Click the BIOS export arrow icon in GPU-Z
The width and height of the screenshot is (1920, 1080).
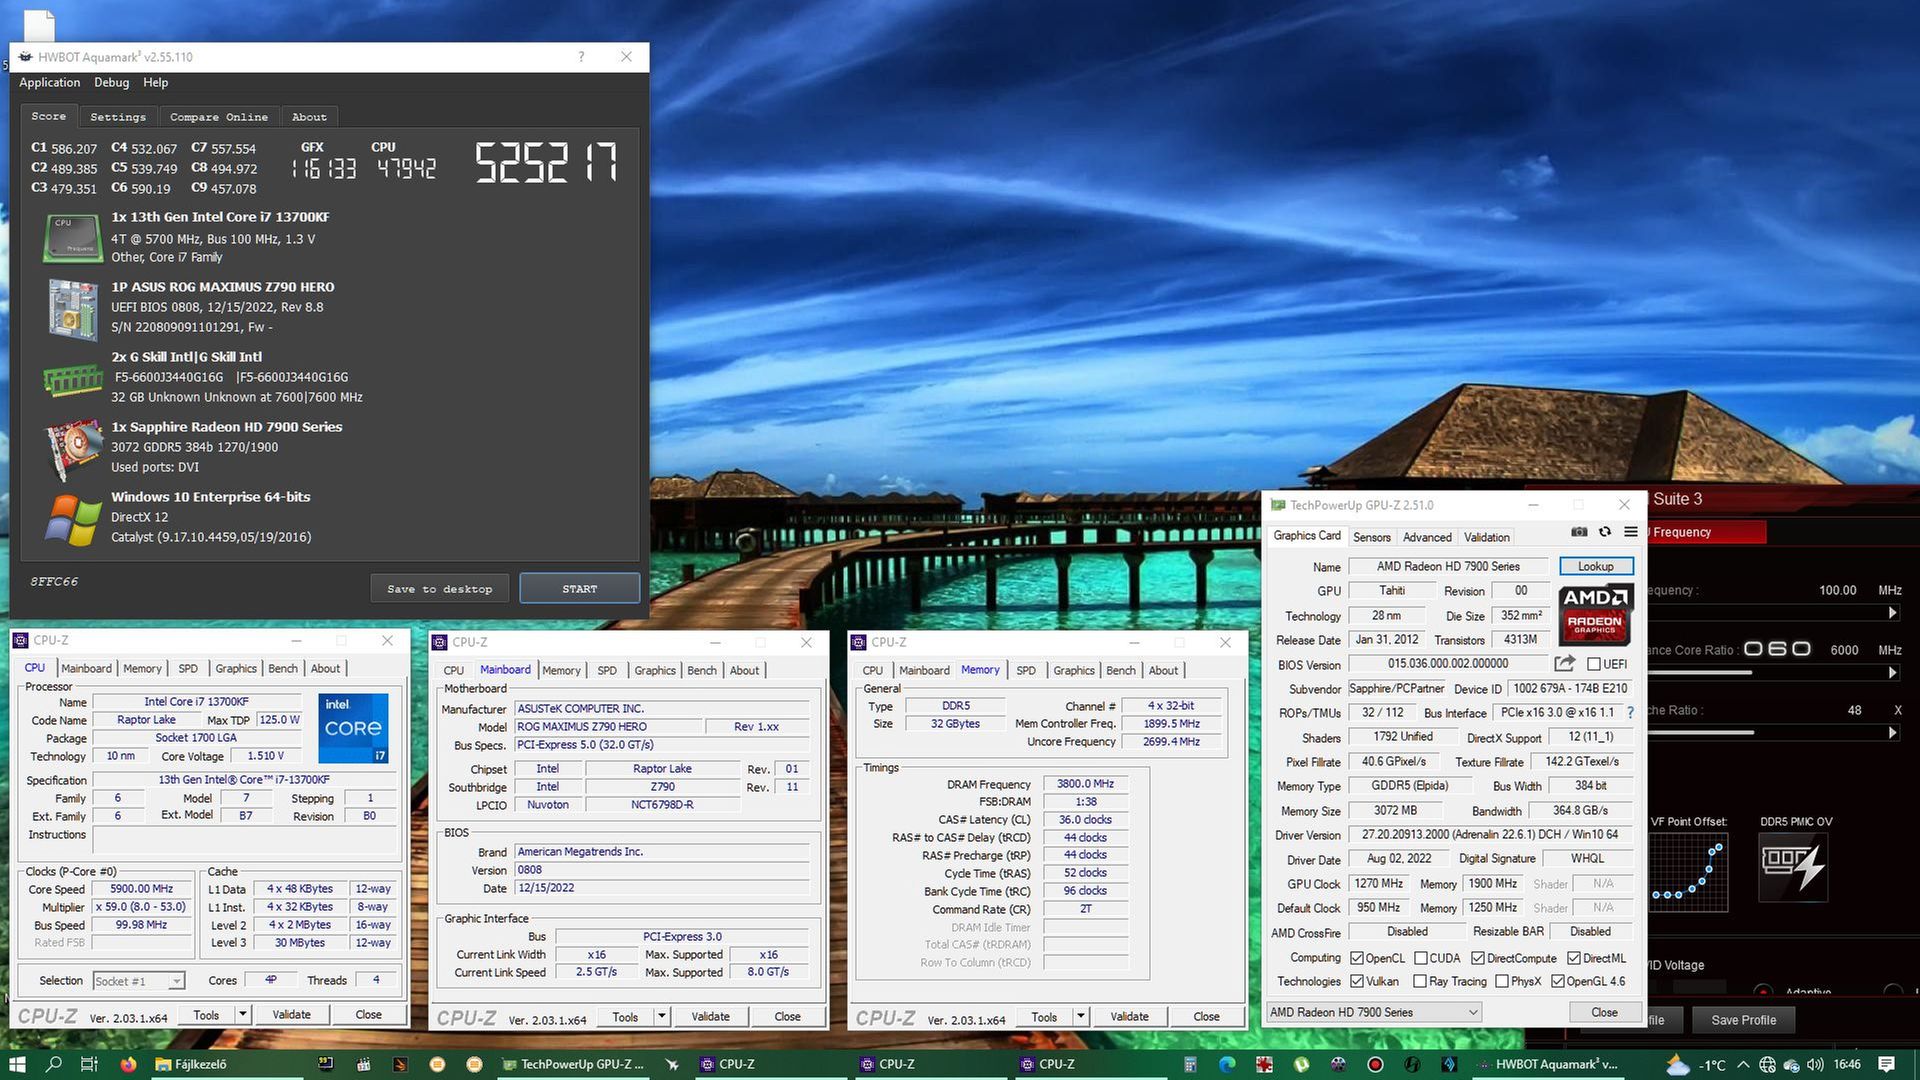click(1565, 664)
